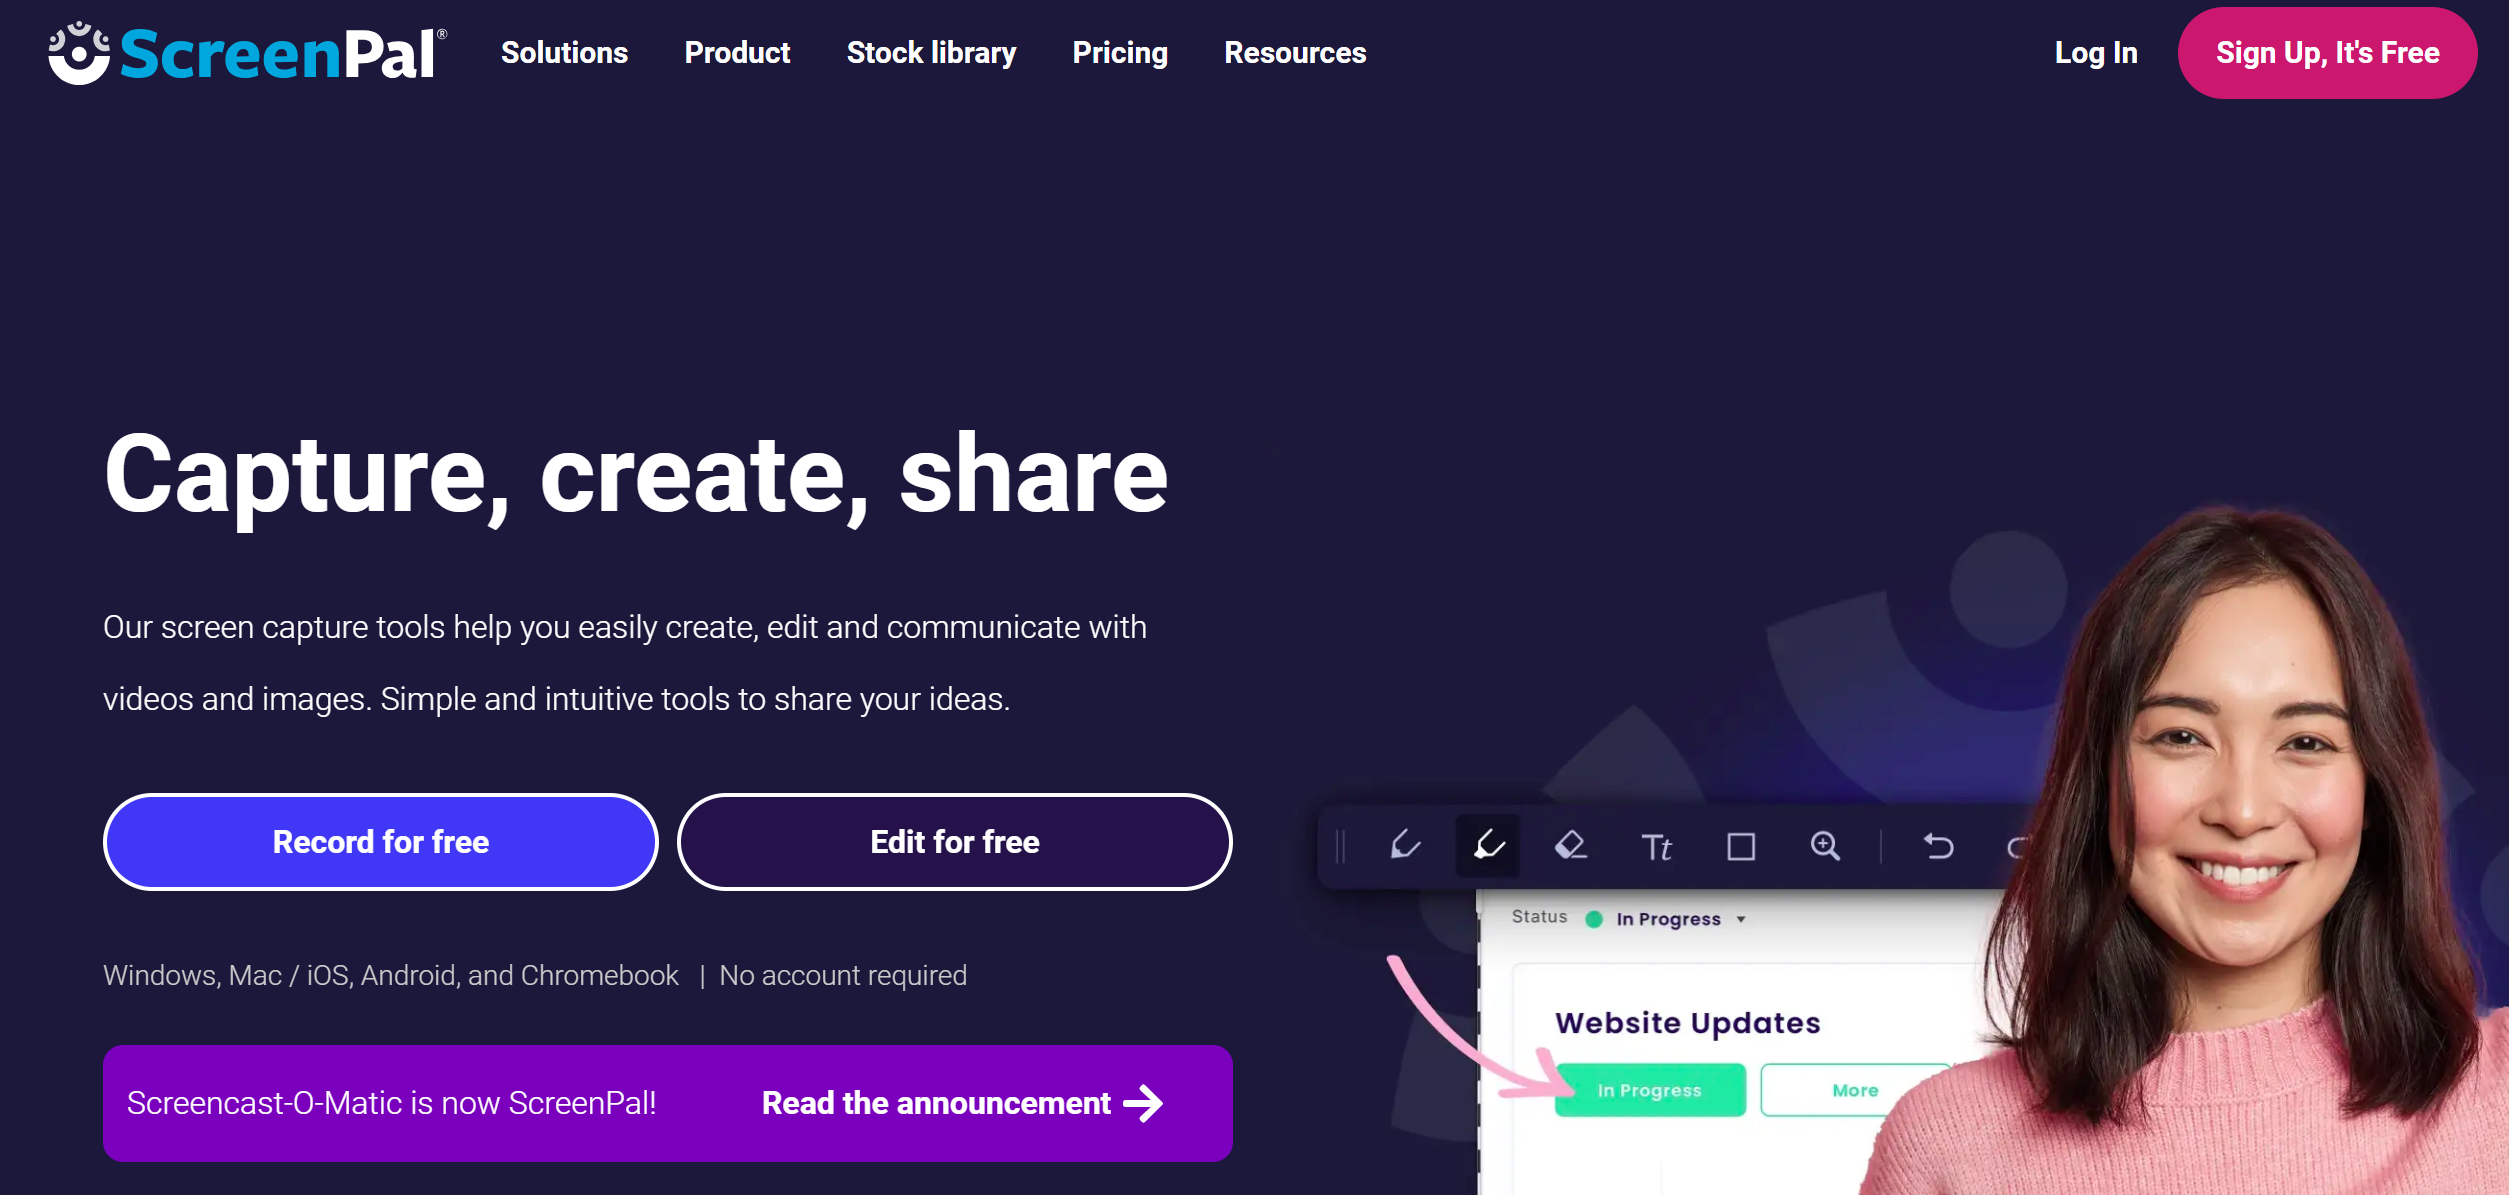Viewport: 2509px width, 1195px height.
Task: Click the Log In link
Action: (x=2095, y=53)
